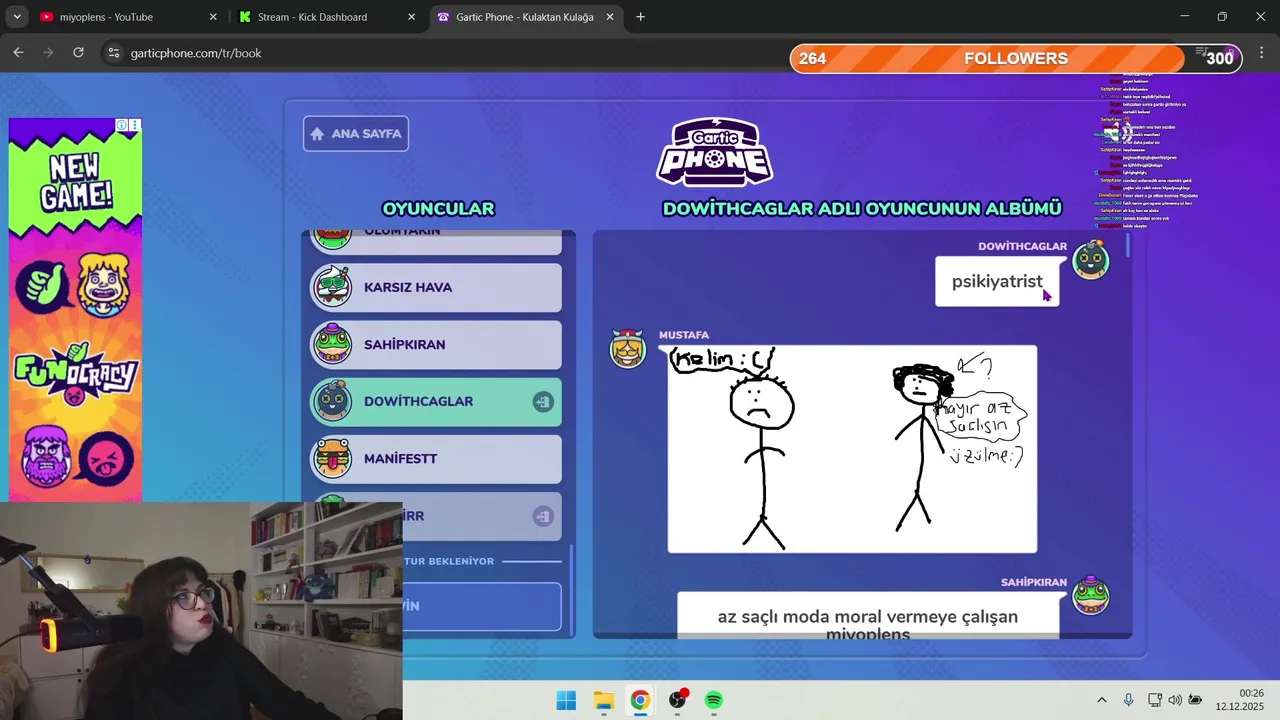Open the network tray icon

coord(1155,700)
